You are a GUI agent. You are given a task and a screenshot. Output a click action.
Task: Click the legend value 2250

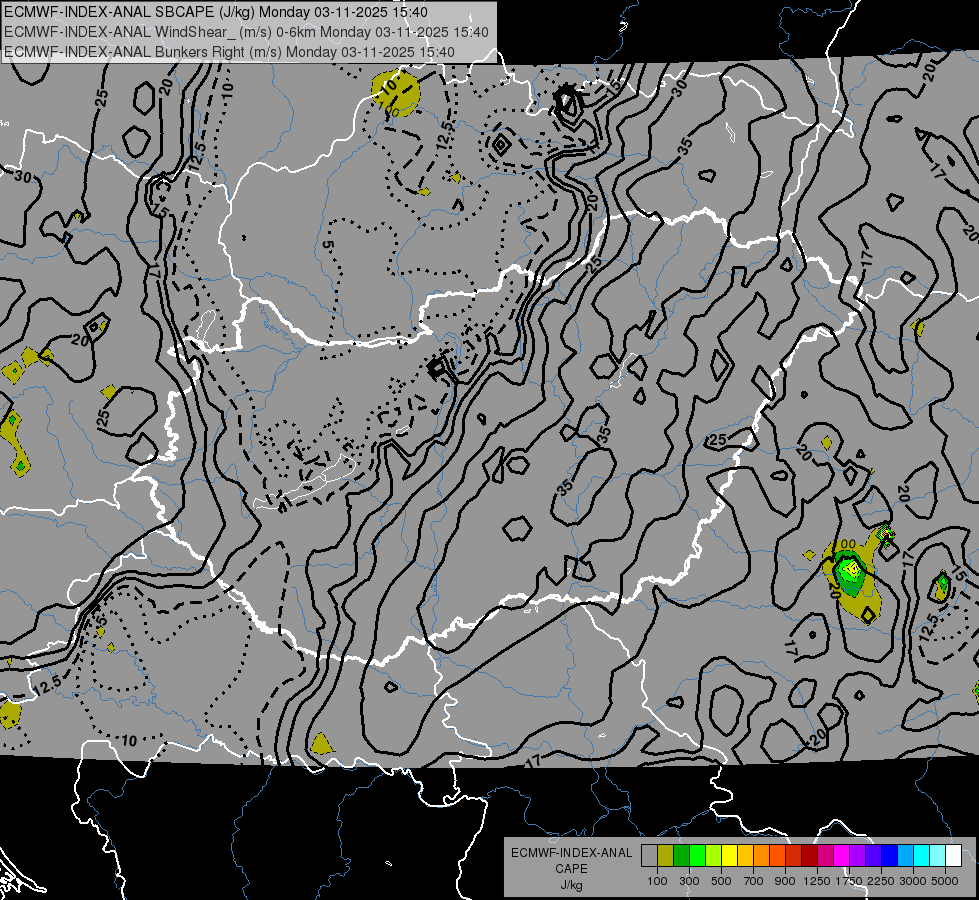point(881,881)
